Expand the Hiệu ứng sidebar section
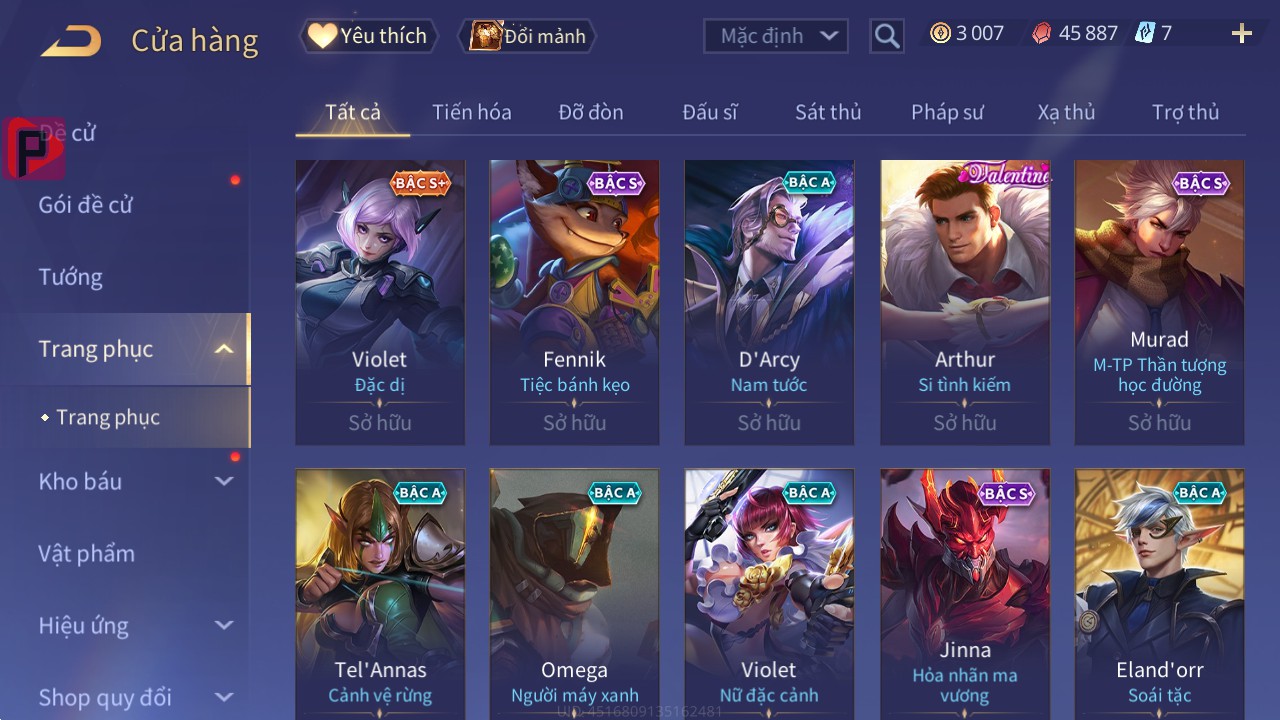Screen dimensions: 1280x720 point(224,625)
